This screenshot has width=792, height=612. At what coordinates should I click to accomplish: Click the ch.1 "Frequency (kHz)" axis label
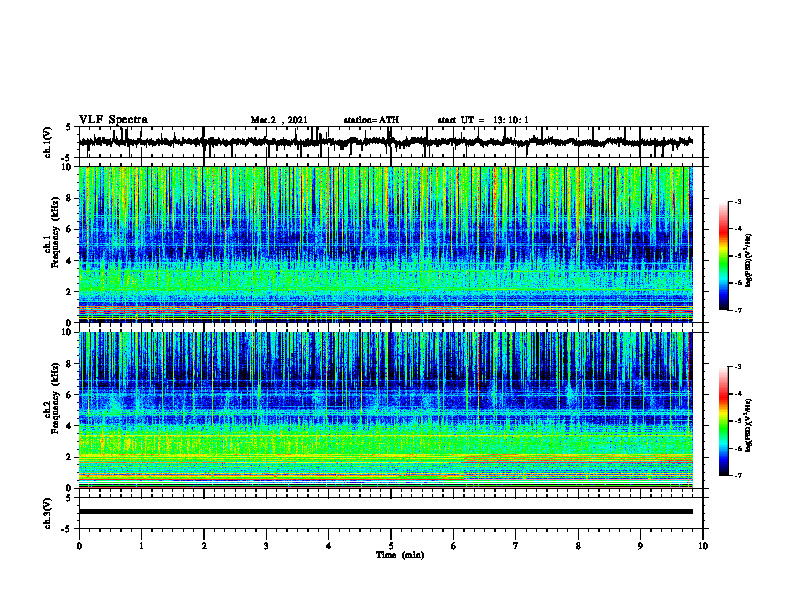tap(55, 233)
